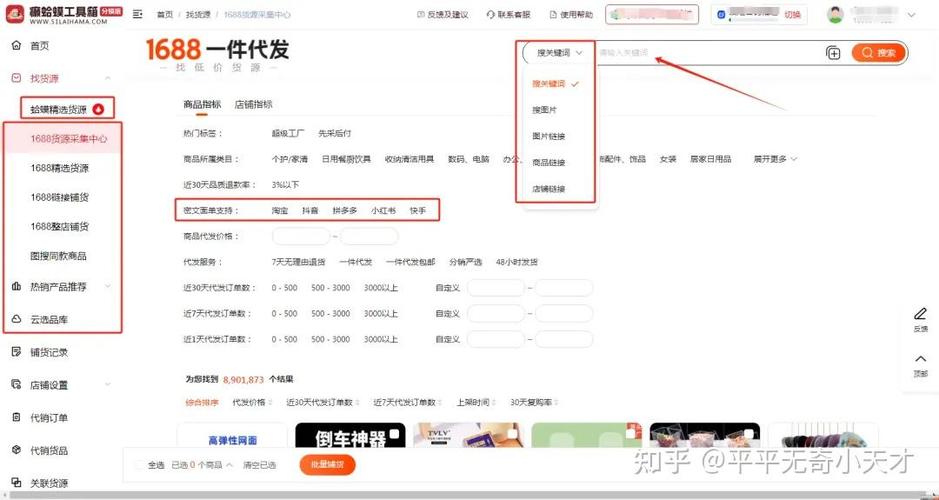939x500 pixels.
Task: Click 清空已选 in bottom bar
Action: [259, 465]
